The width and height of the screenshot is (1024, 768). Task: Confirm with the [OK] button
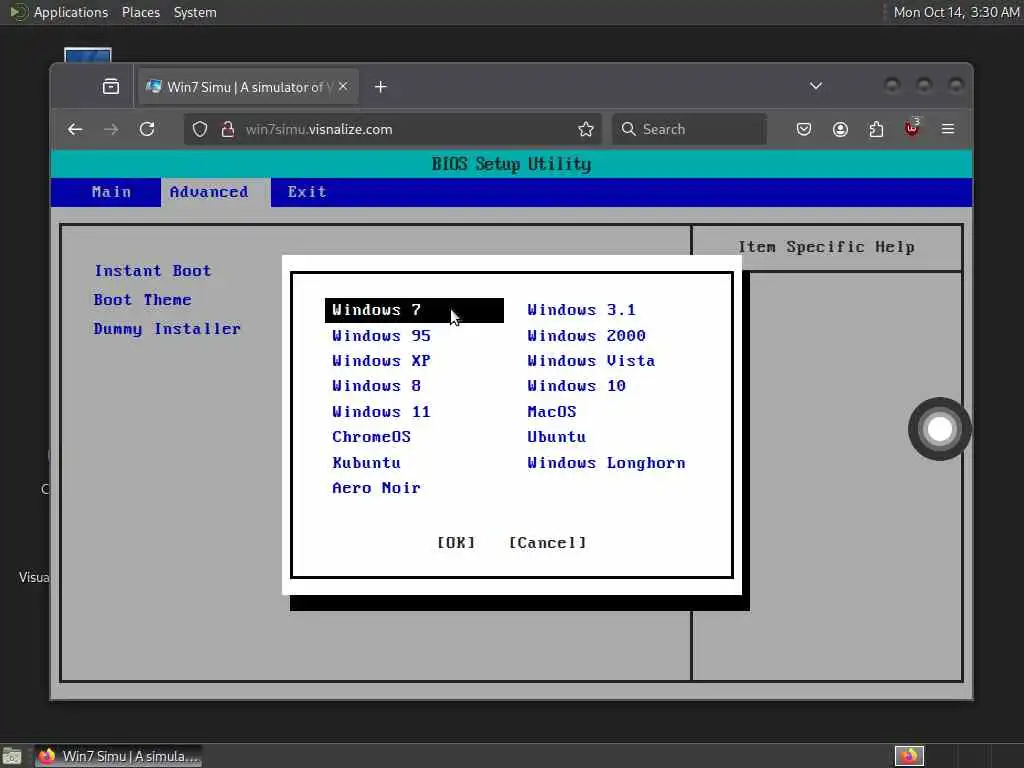tap(456, 543)
